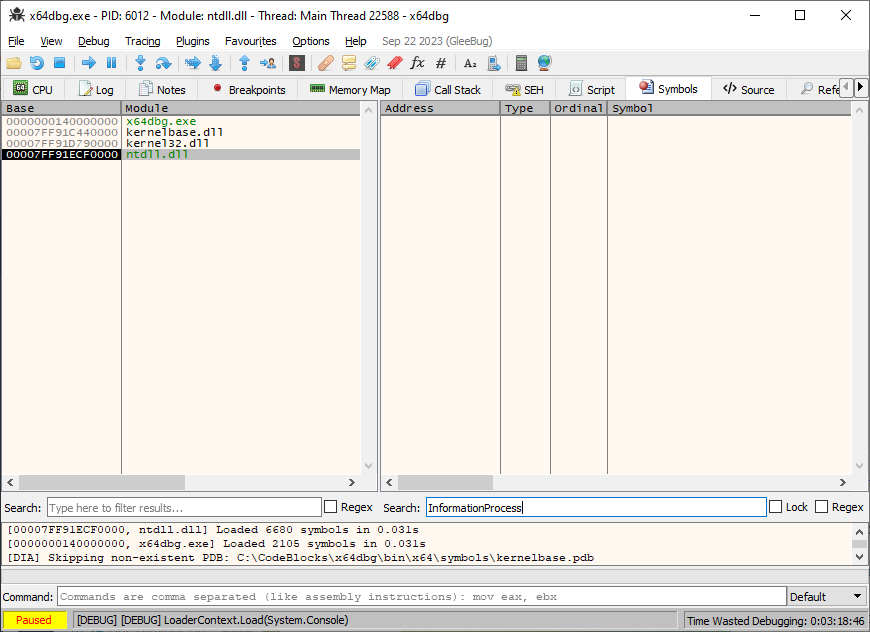
Task: Restart debugging with the Restart icon
Action: (37, 63)
